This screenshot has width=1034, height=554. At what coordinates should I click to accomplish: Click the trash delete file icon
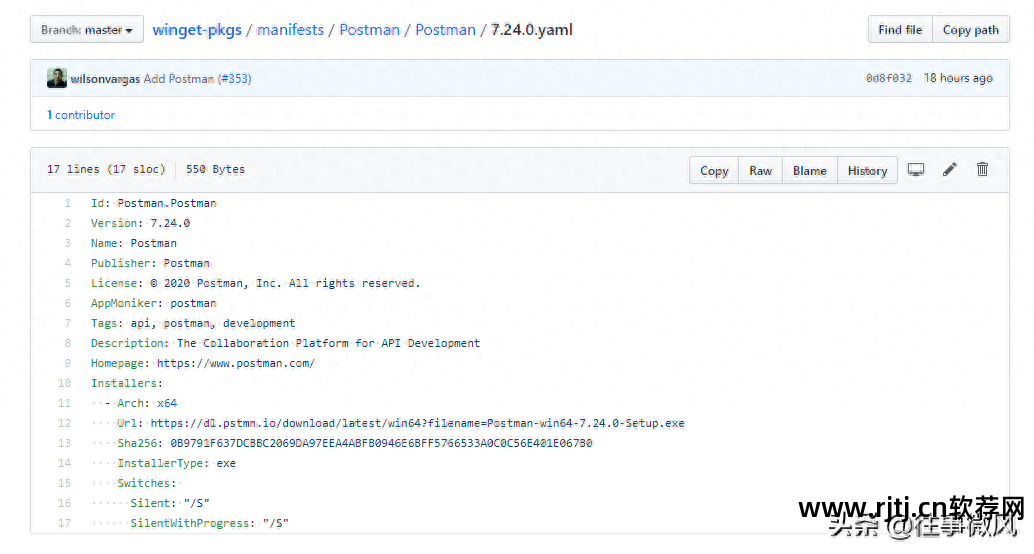point(982,170)
